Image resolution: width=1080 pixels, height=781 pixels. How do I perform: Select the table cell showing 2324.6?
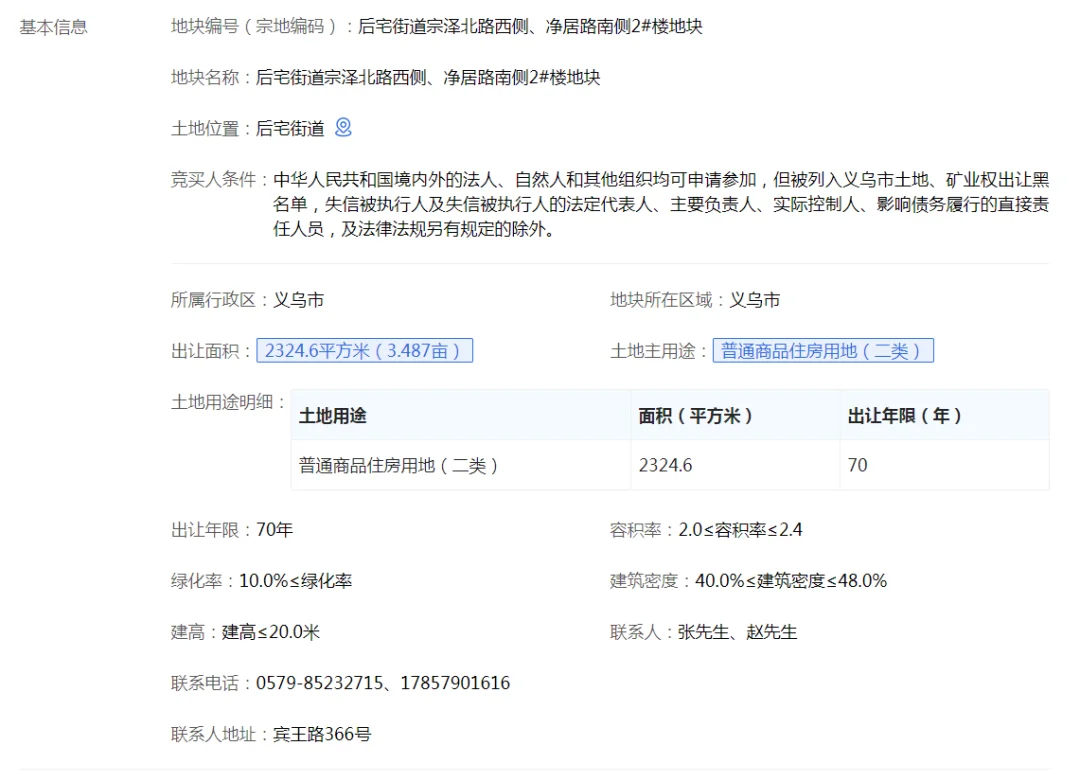pyautogui.click(x=735, y=465)
